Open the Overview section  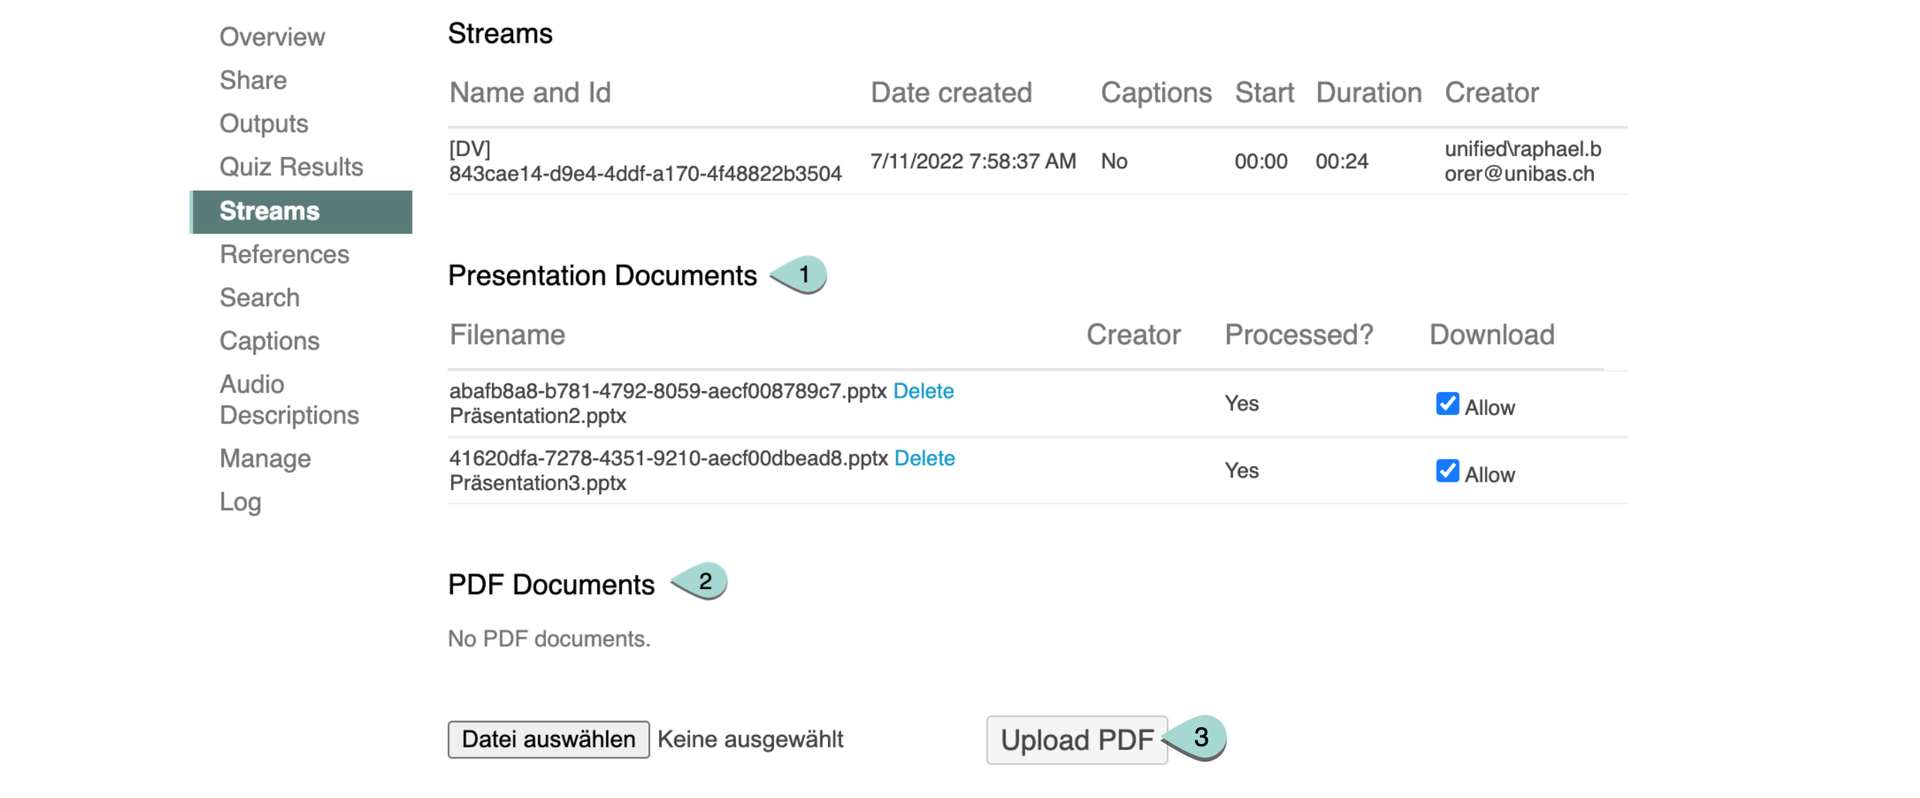(x=272, y=37)
